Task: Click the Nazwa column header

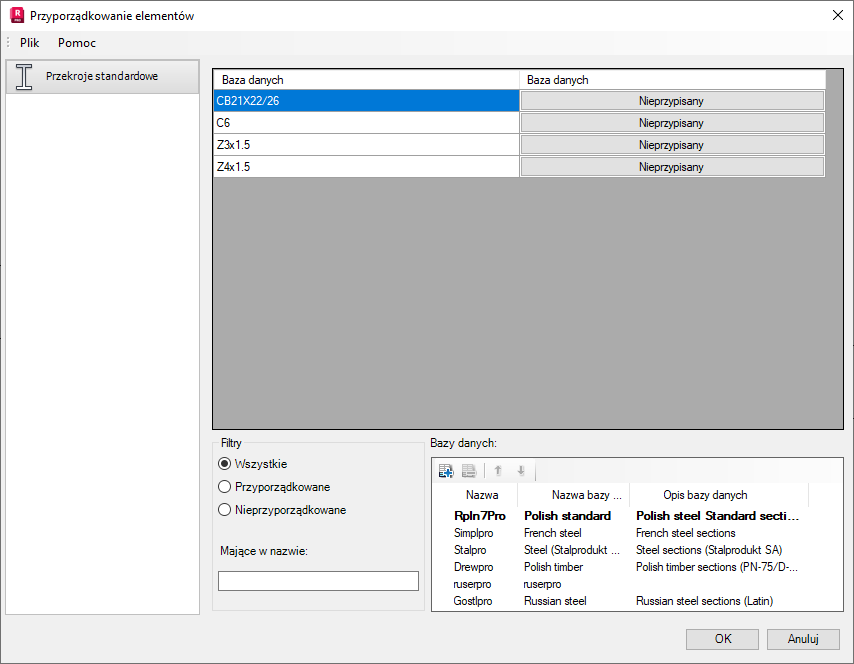Action: point(481,495)
